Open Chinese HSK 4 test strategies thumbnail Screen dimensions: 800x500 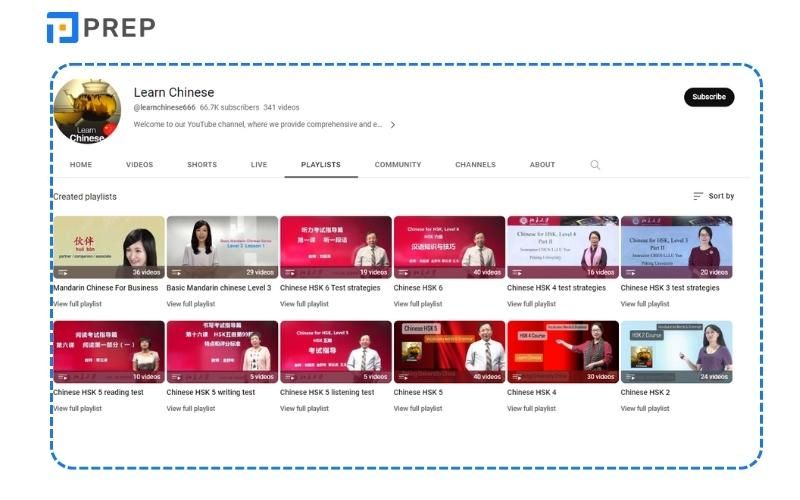click(x=563, y=247)
